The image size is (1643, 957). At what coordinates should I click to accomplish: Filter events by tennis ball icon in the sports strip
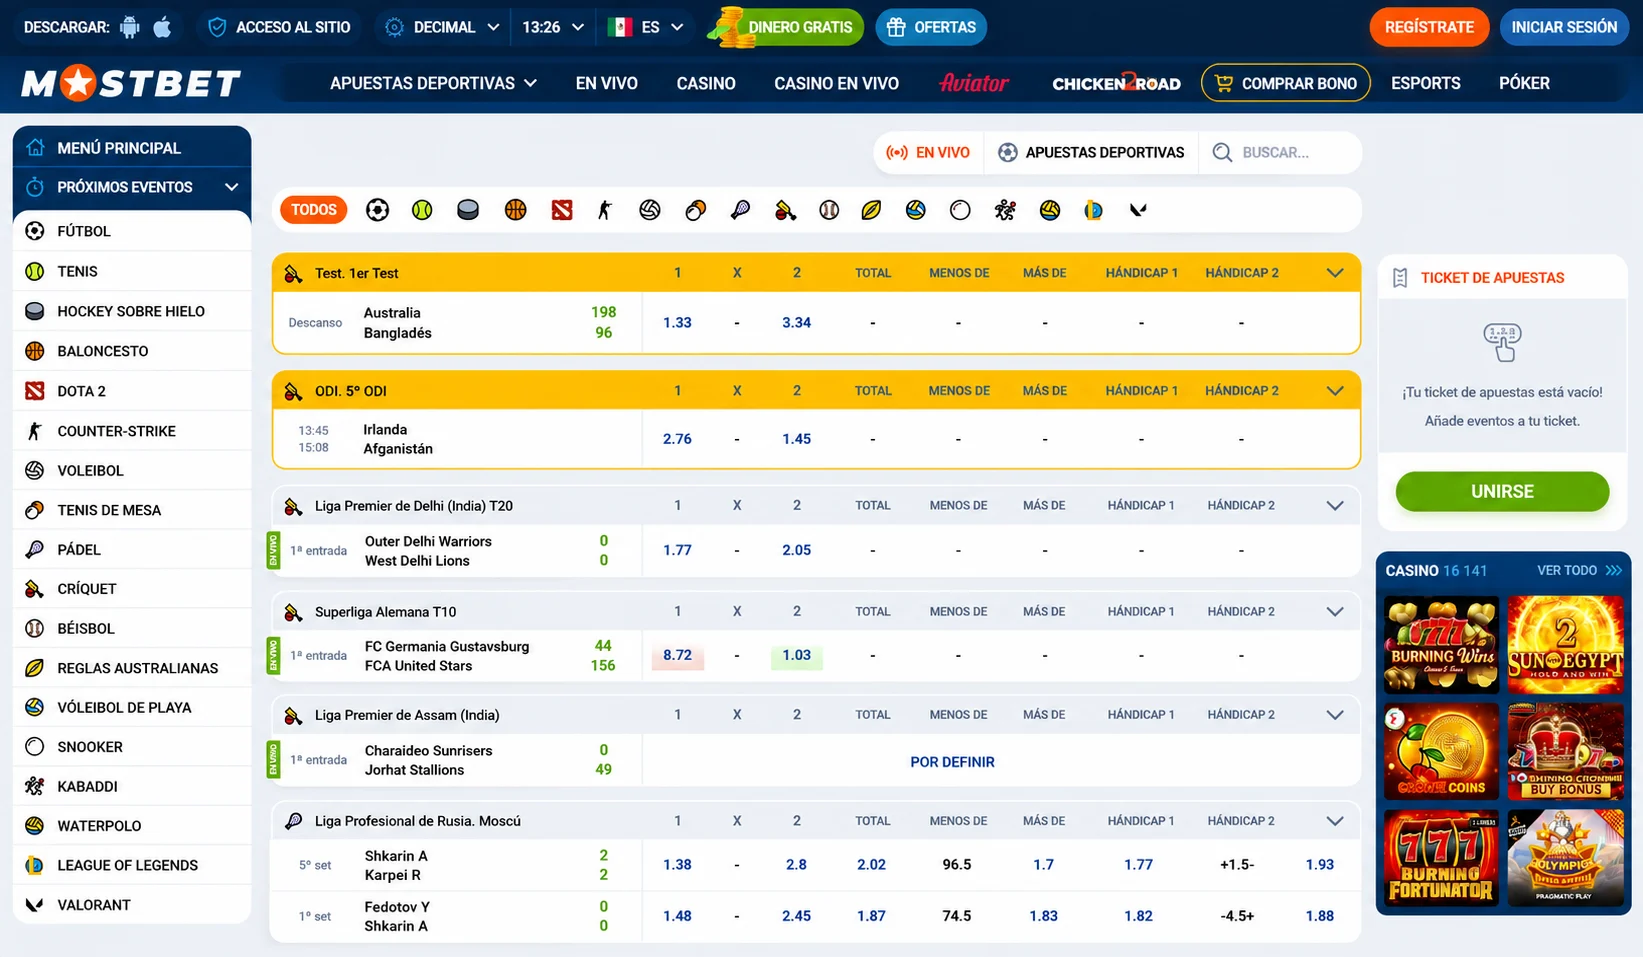422,210
